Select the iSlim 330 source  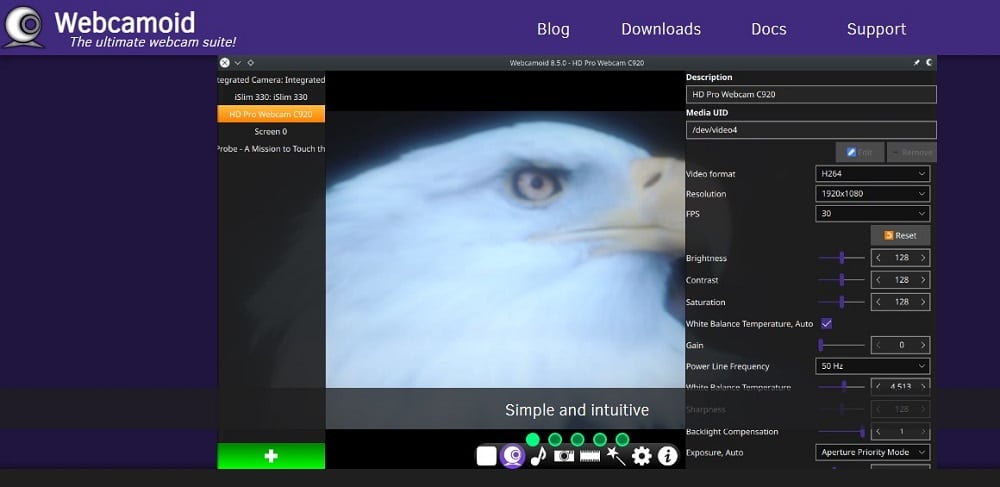(x=271, y=97)
